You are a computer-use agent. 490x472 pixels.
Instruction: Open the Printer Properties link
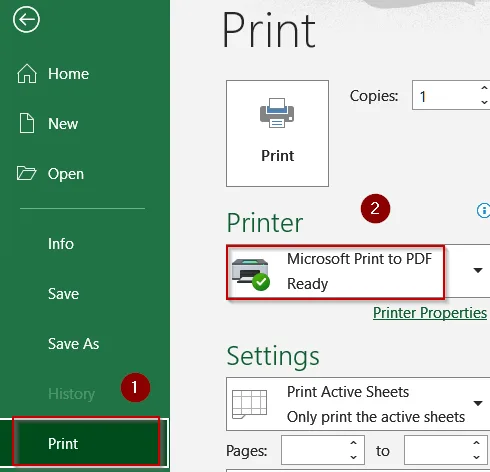430,313
